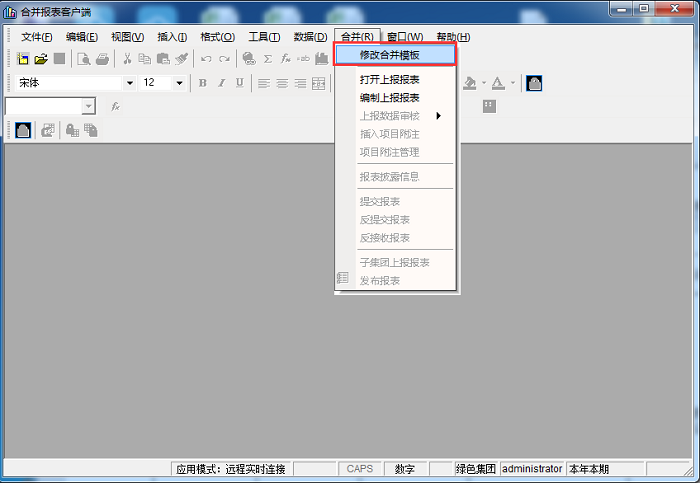
Task: Click the CAPS status bar indicator
Action: tap(359, 469)
